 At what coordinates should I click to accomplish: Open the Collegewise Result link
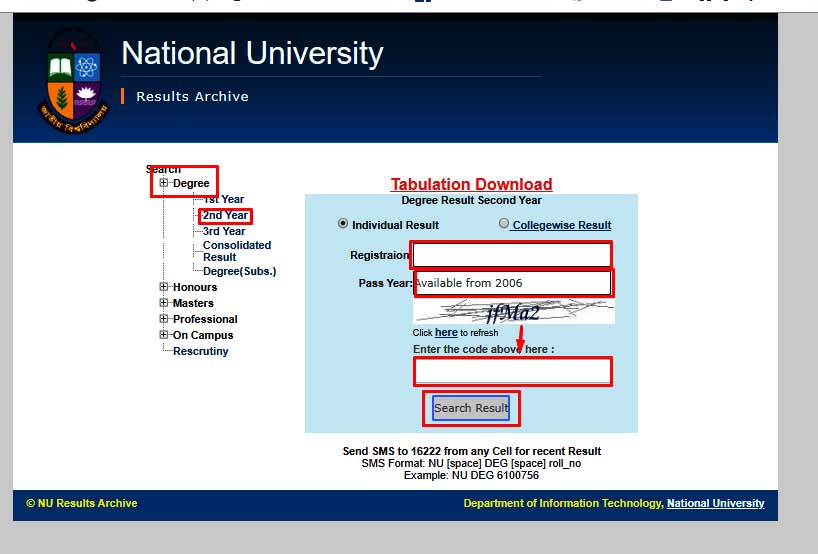pos(562,225)
